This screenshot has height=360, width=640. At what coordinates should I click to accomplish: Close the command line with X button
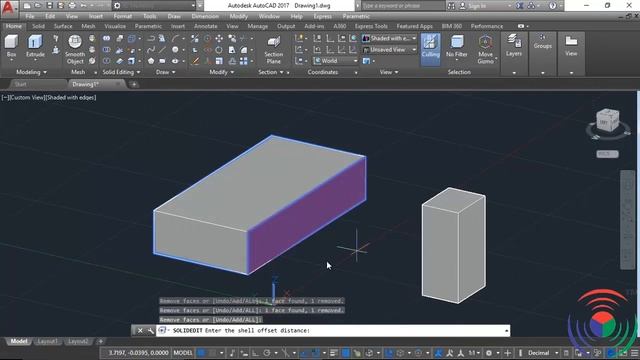point(140,331)
